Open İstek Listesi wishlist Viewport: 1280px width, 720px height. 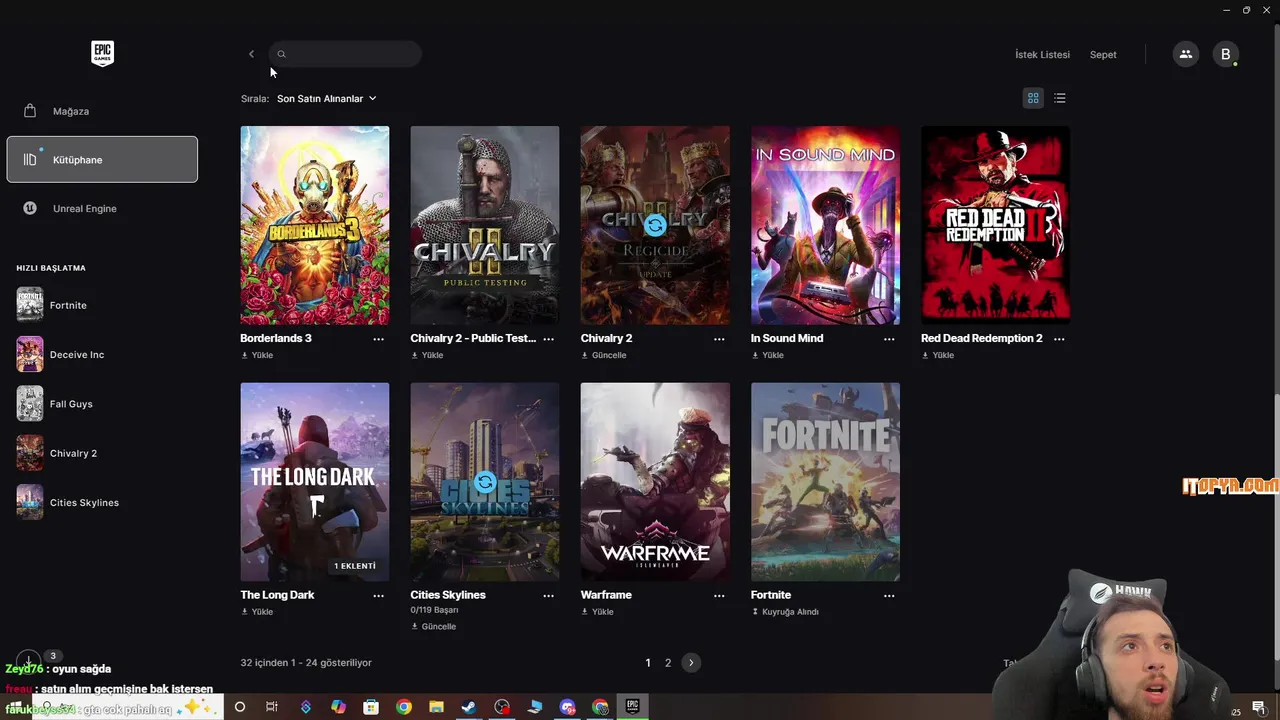[1042, 55]
